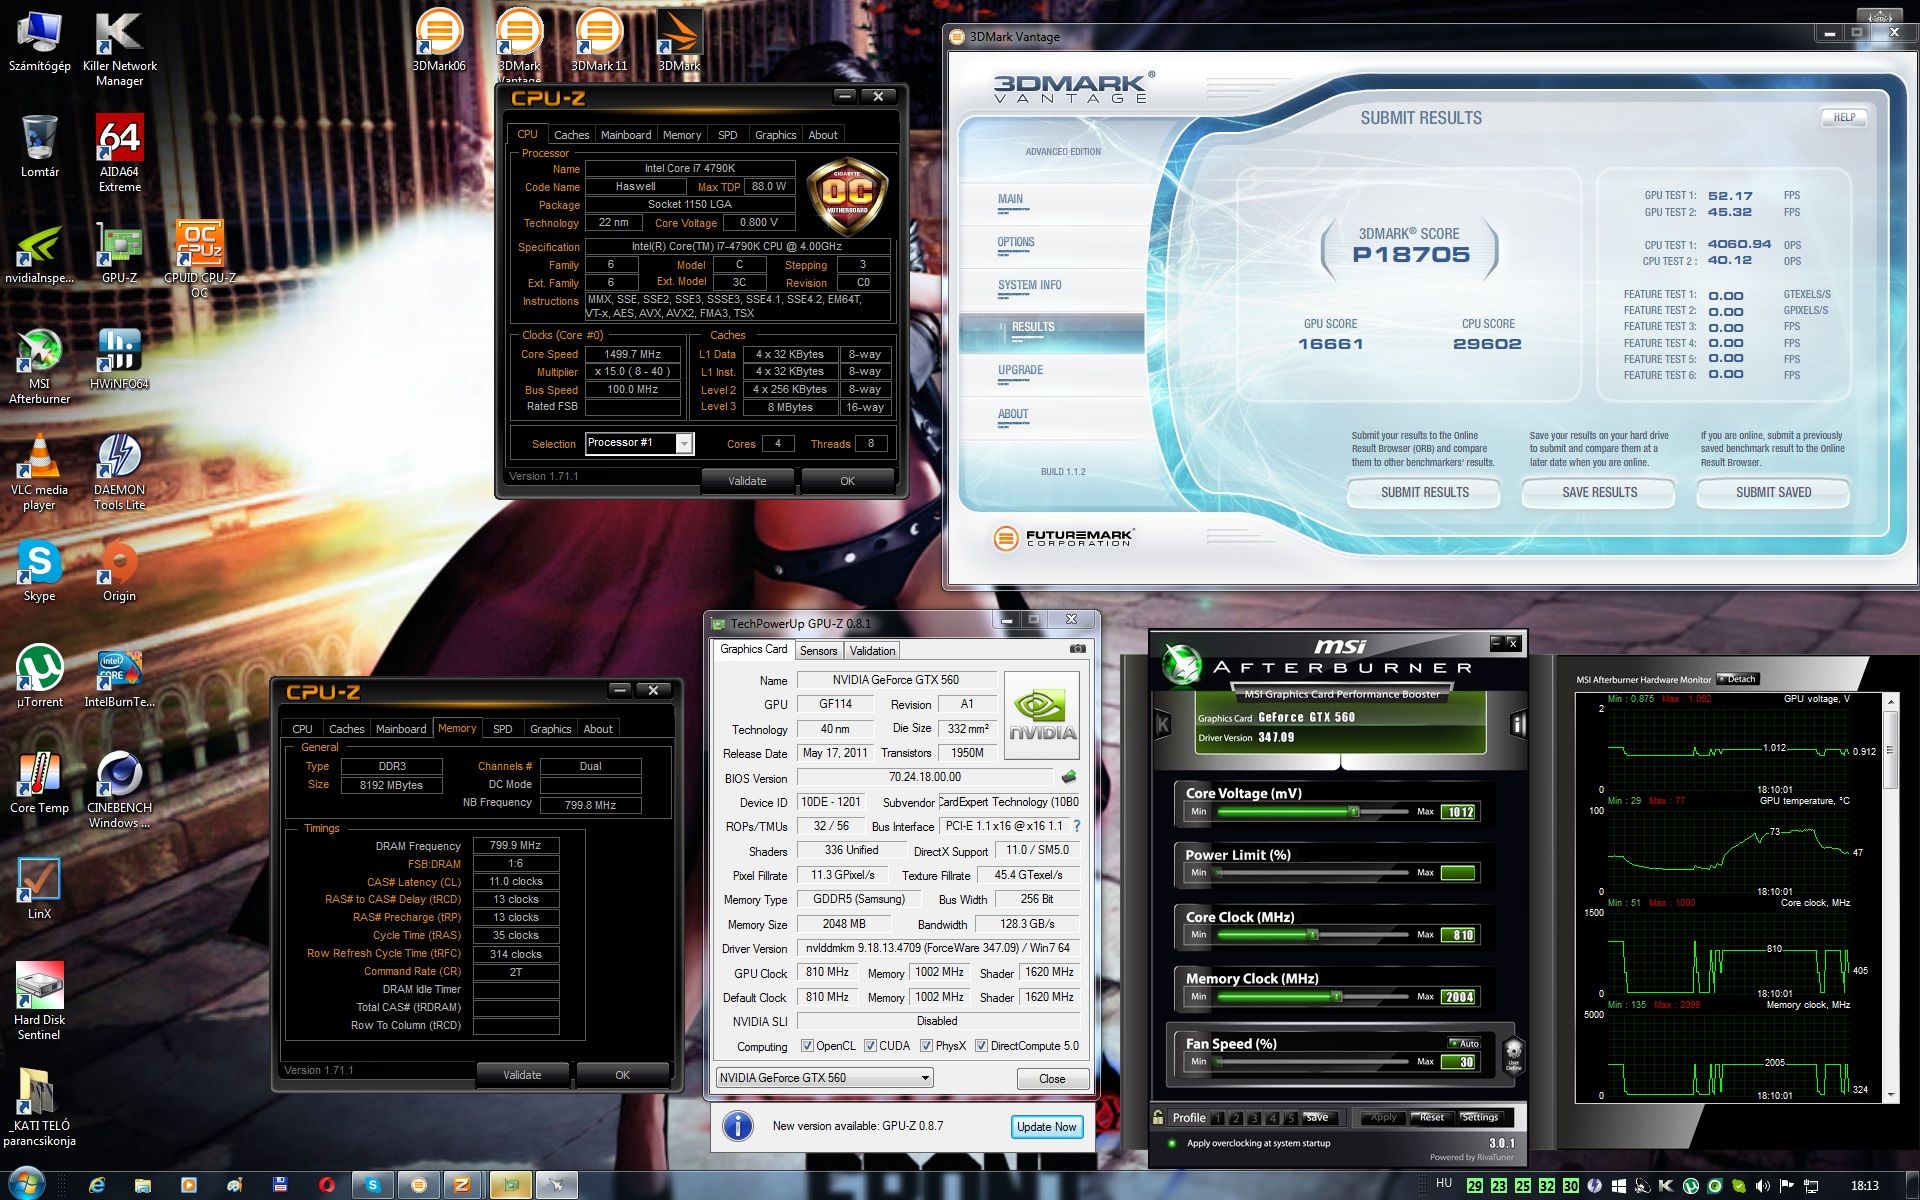The image size is (1920, 1200).
Task: Toggle the OpenCL checkbox
Action: [x=807, y=1046]
